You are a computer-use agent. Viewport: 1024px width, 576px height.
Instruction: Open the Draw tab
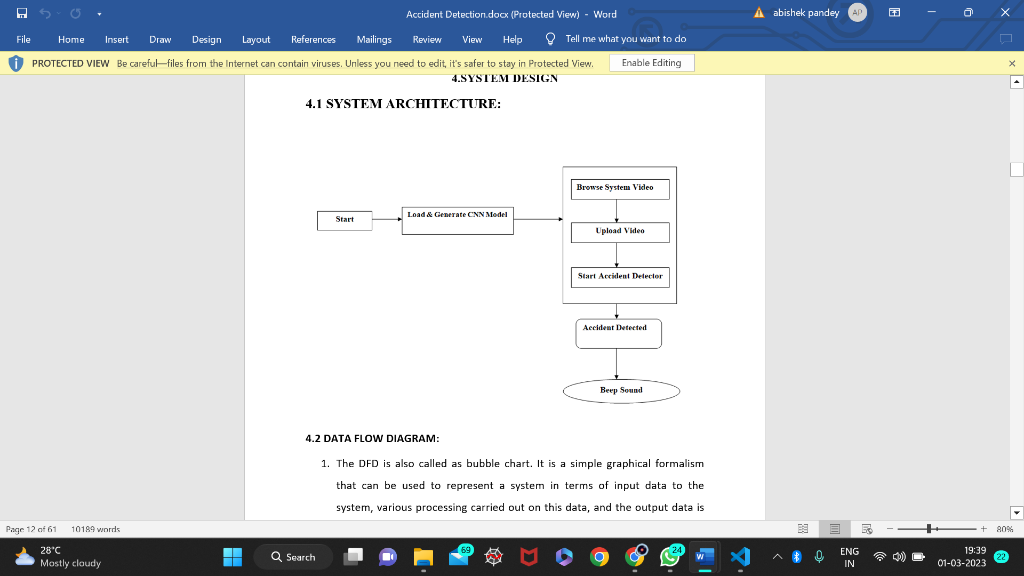[160, 39]
